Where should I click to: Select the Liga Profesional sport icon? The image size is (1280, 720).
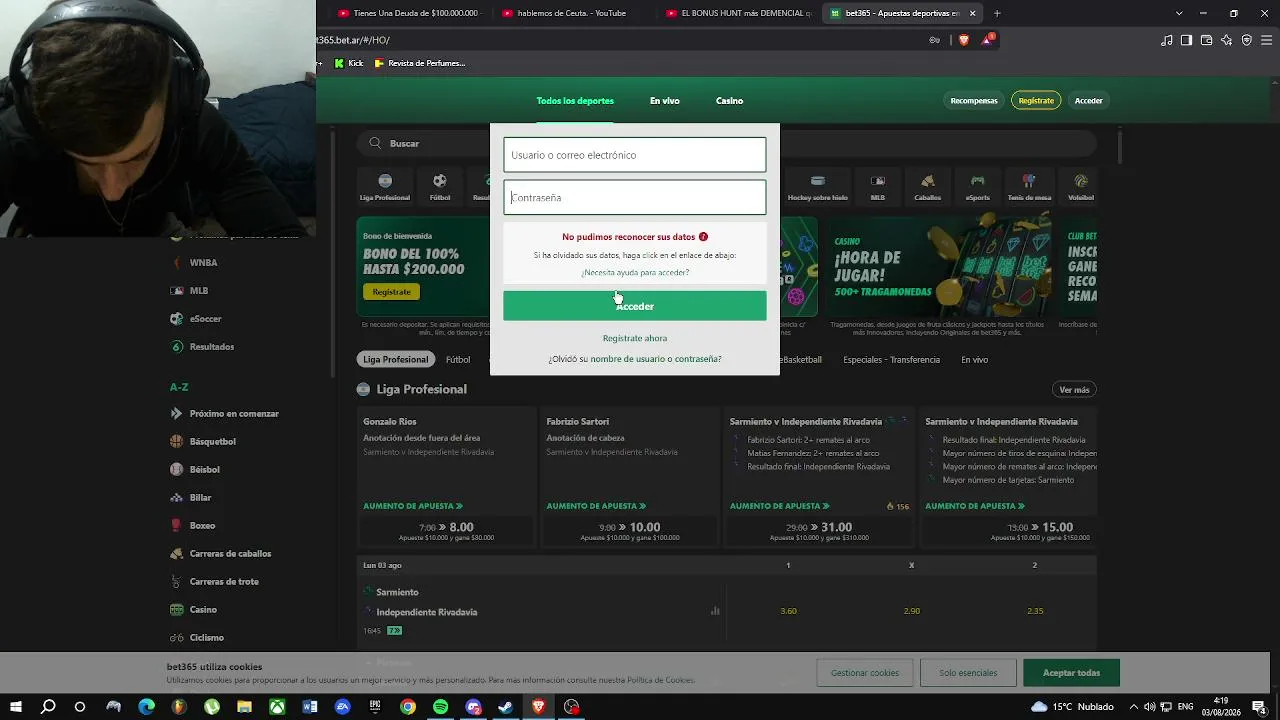[385, 181]
